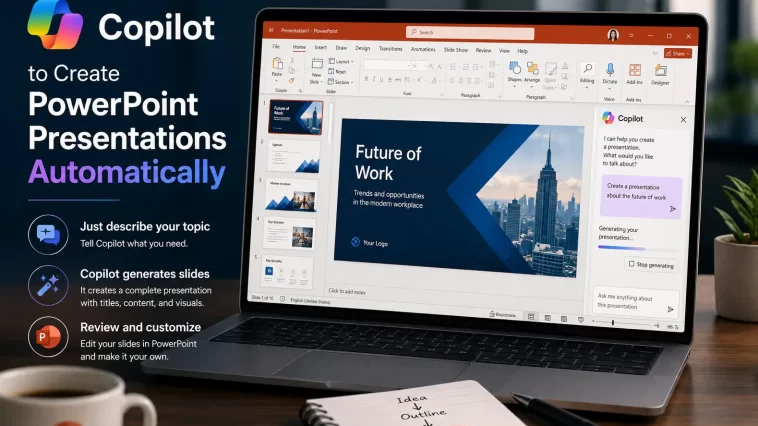Click 'Your Logo' placeholder on slide
This screenshot has height=426, width=758.
coord(370,242)
